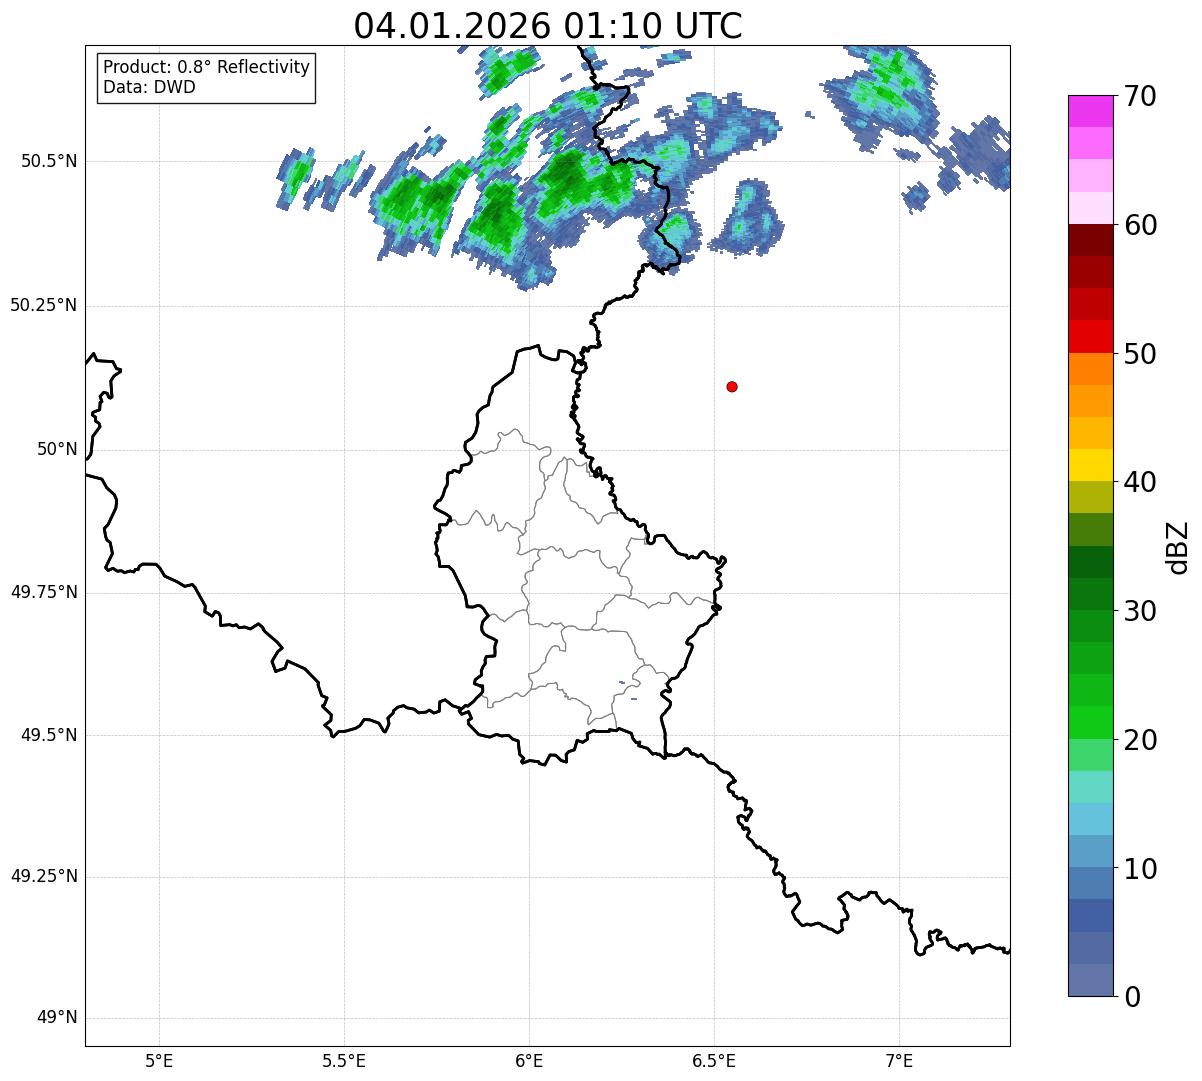The height and width of the screenshot is (1081, 1202).
Task: Click the 5.5°E longitude label
Action: click(x=344, y=1060)
